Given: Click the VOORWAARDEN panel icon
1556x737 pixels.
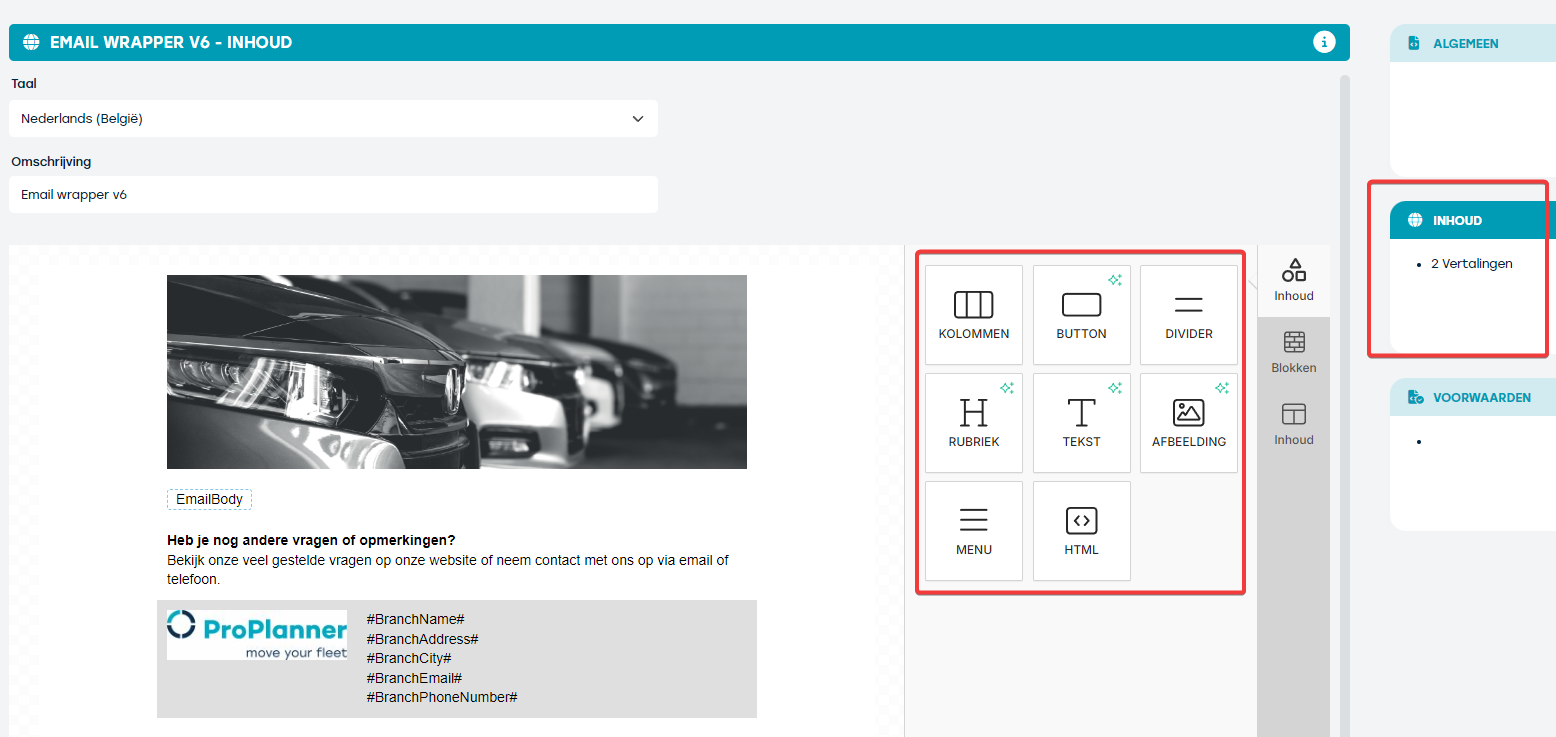Looking at the screenshot, I should click(x=1416, y=397).
